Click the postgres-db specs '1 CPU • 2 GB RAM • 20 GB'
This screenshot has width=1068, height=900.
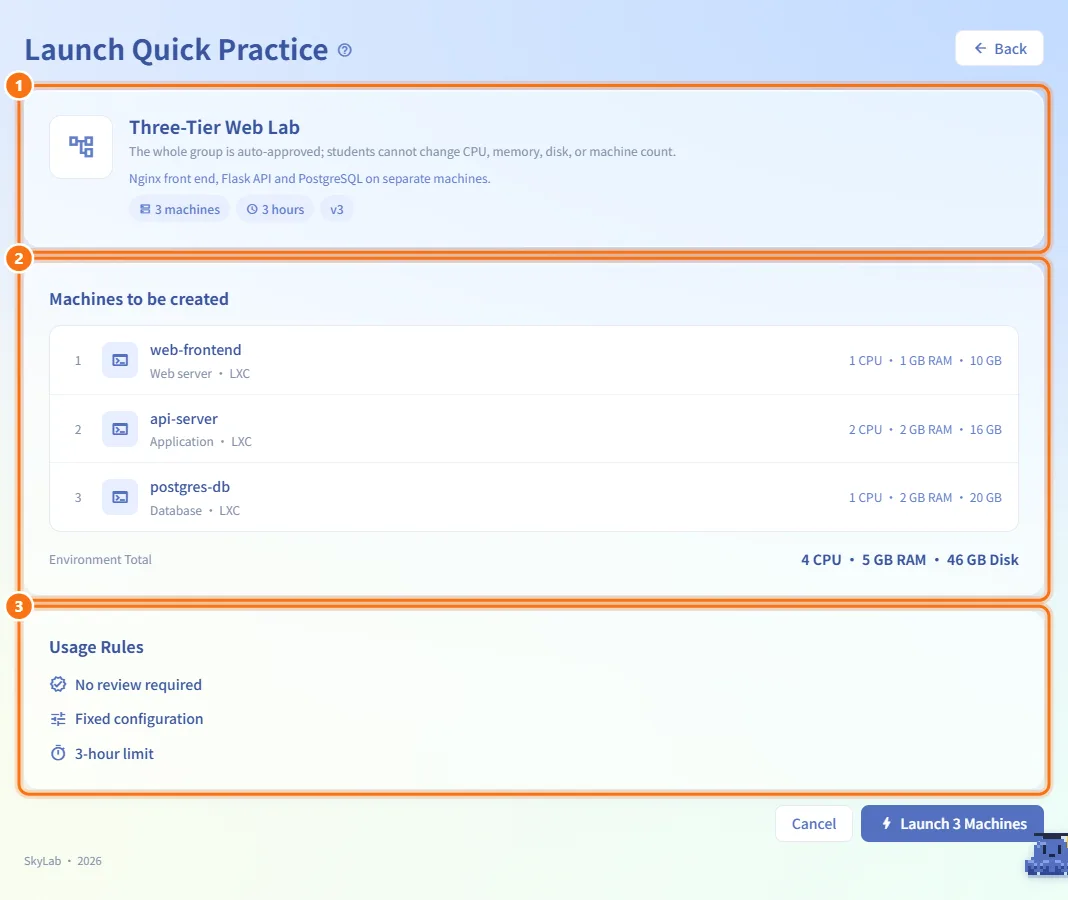click(x=925, y=497)
